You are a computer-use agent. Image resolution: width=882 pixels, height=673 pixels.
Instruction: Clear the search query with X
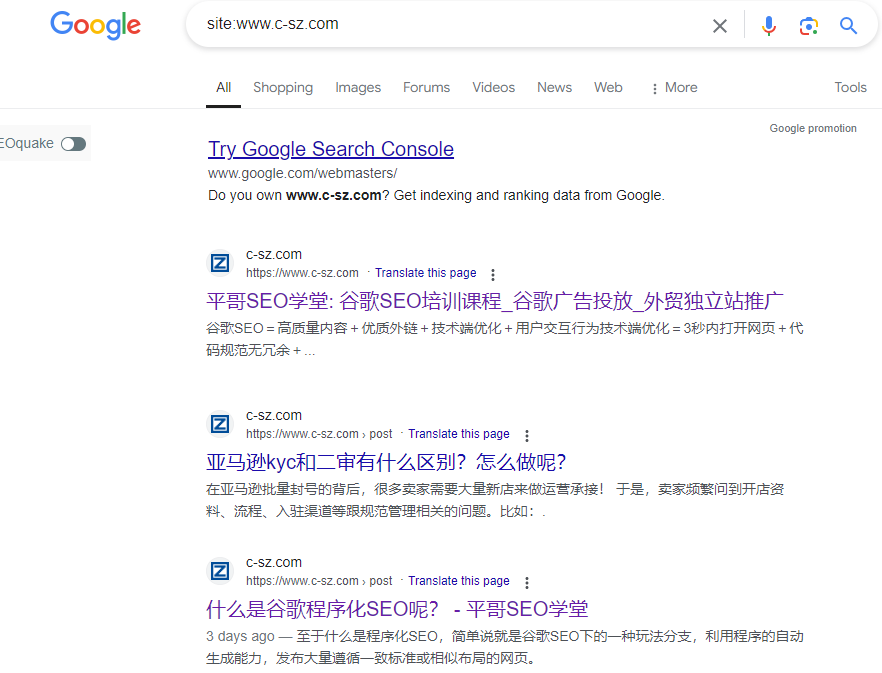pyautogui.click(x=719, y=26)
